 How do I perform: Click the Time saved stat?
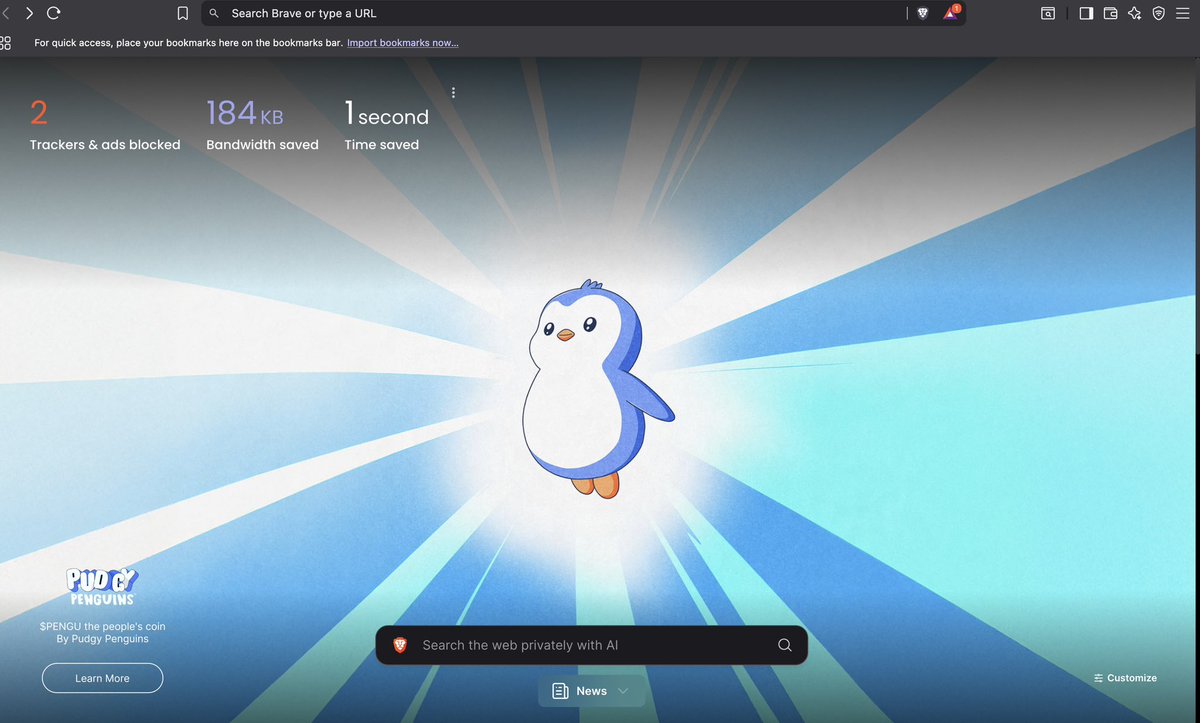(x=386, y=127)
